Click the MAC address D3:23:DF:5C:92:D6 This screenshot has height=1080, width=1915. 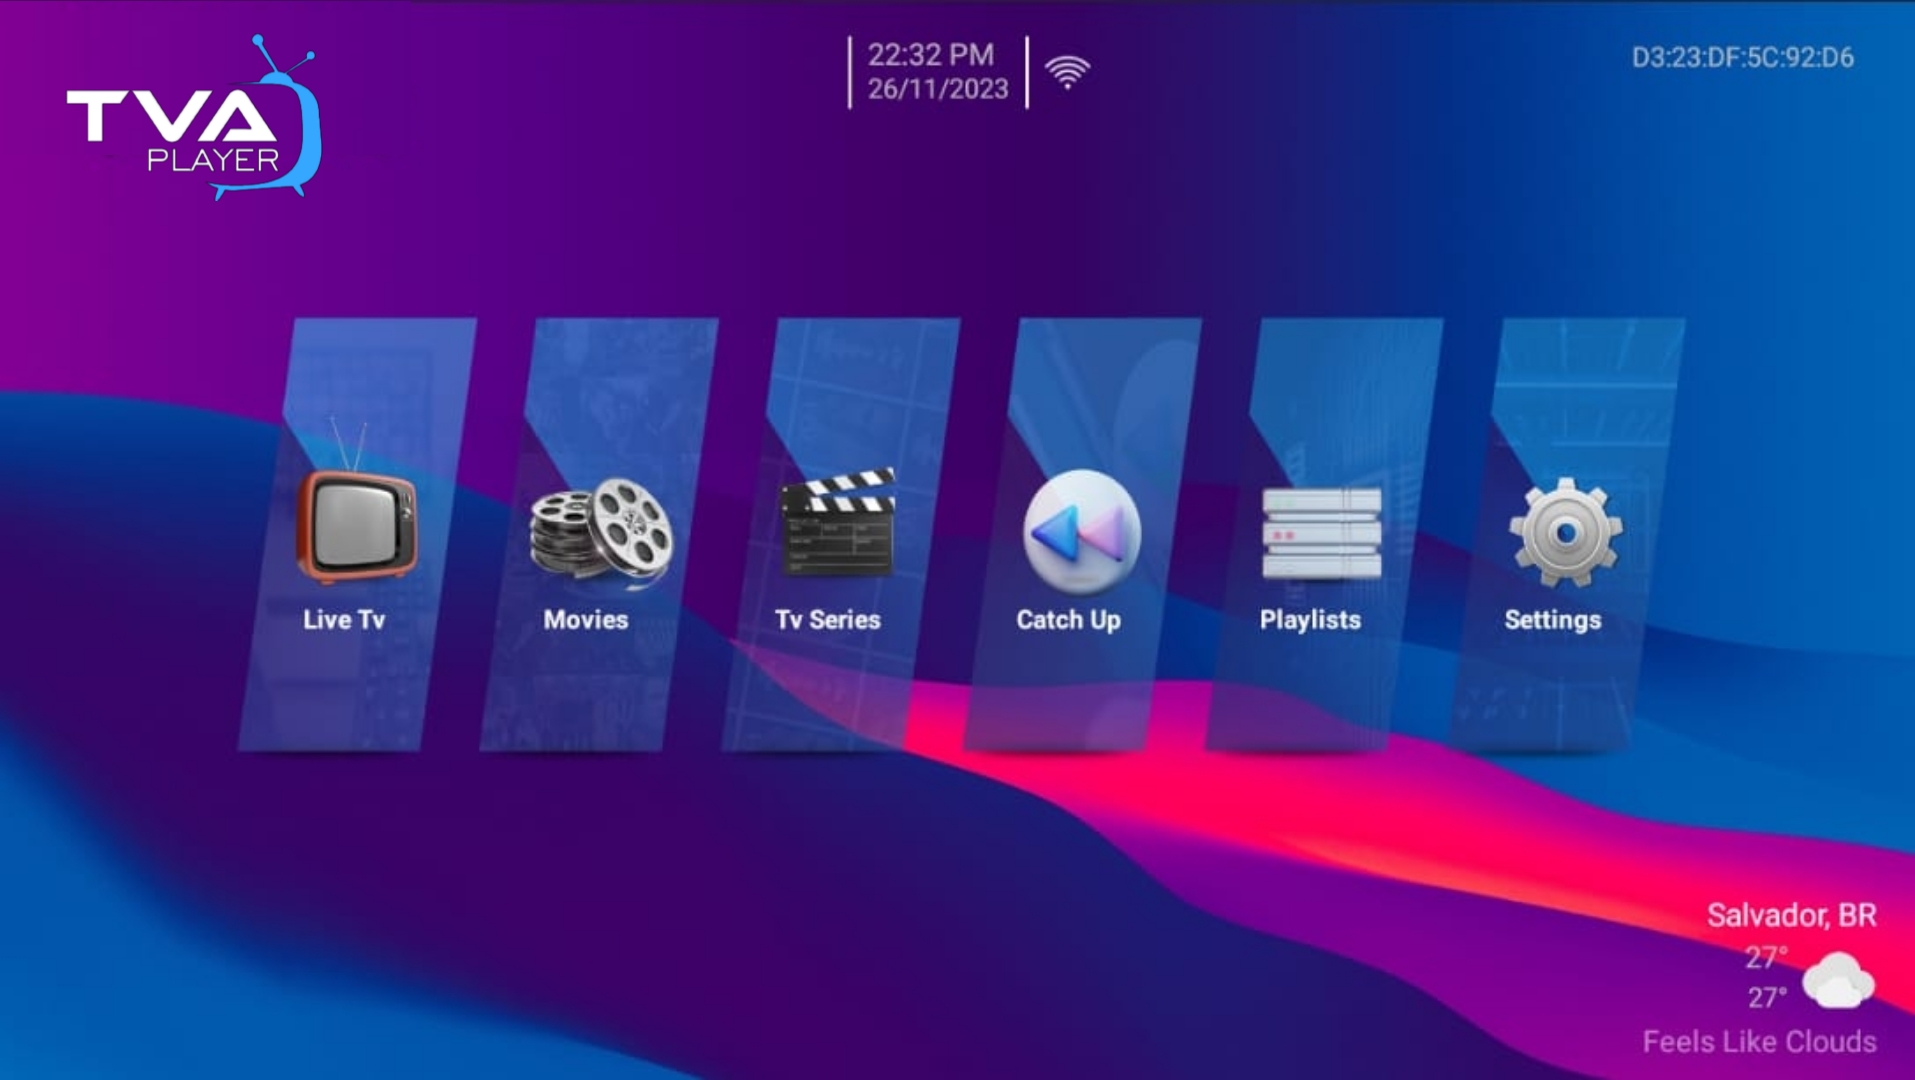click(1742, 58)
